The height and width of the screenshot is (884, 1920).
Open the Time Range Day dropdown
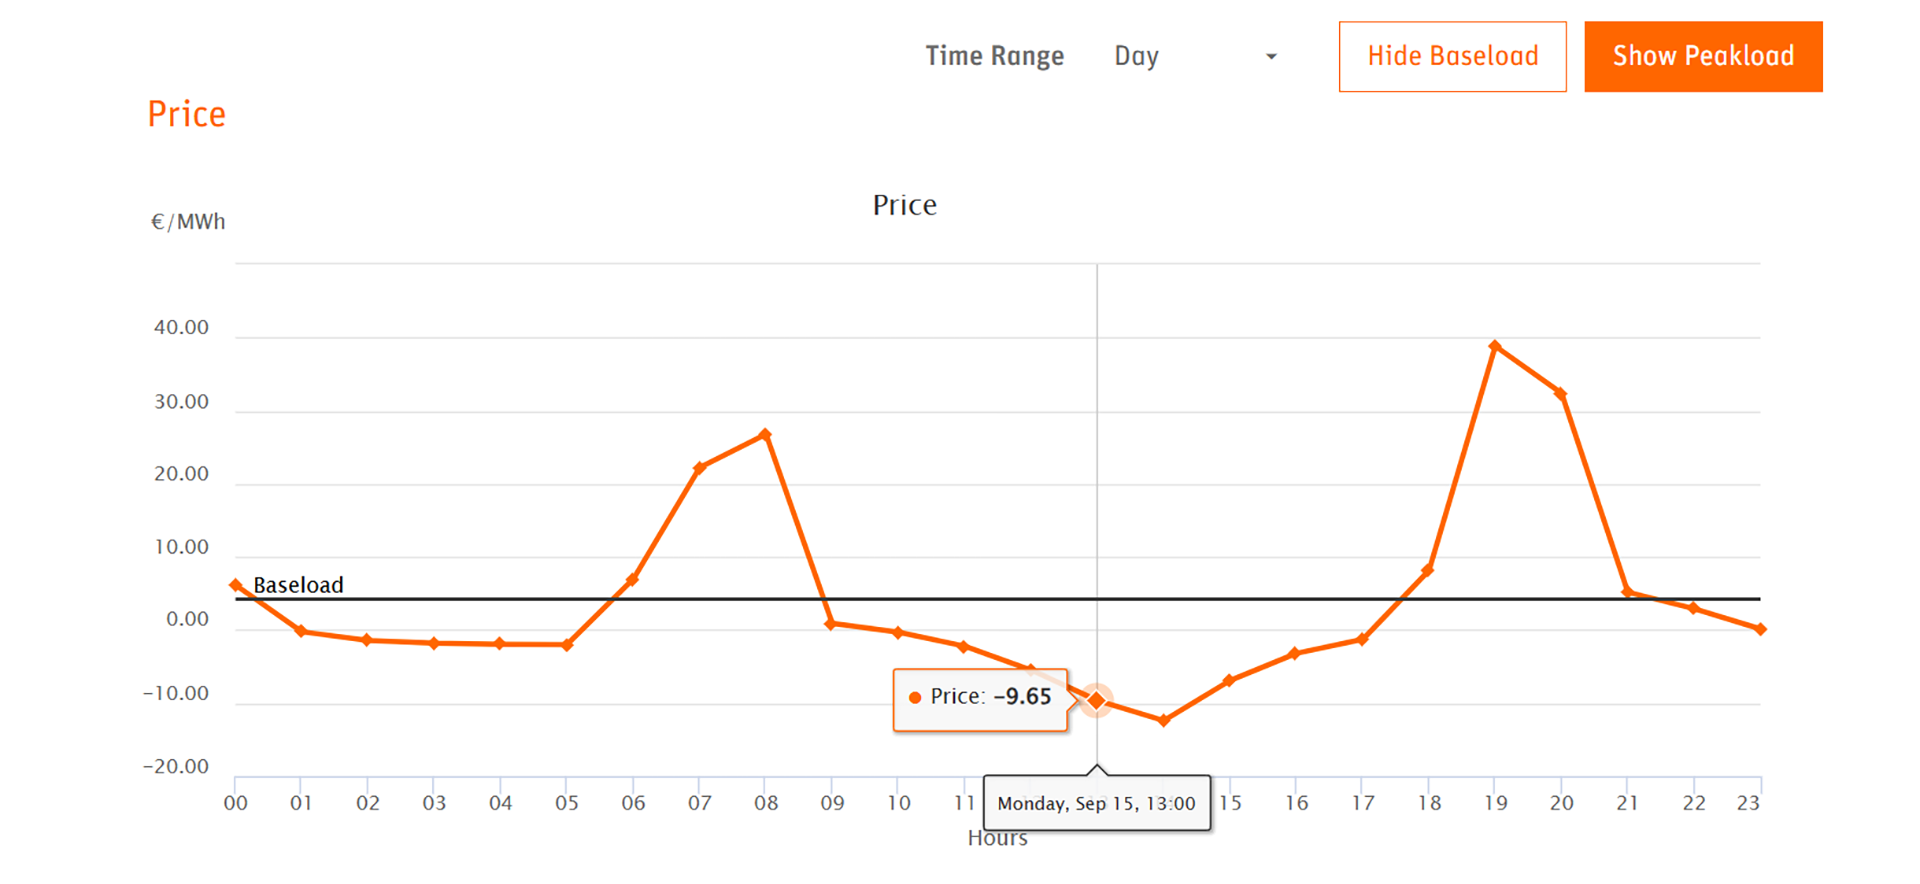click(1196, 56)
